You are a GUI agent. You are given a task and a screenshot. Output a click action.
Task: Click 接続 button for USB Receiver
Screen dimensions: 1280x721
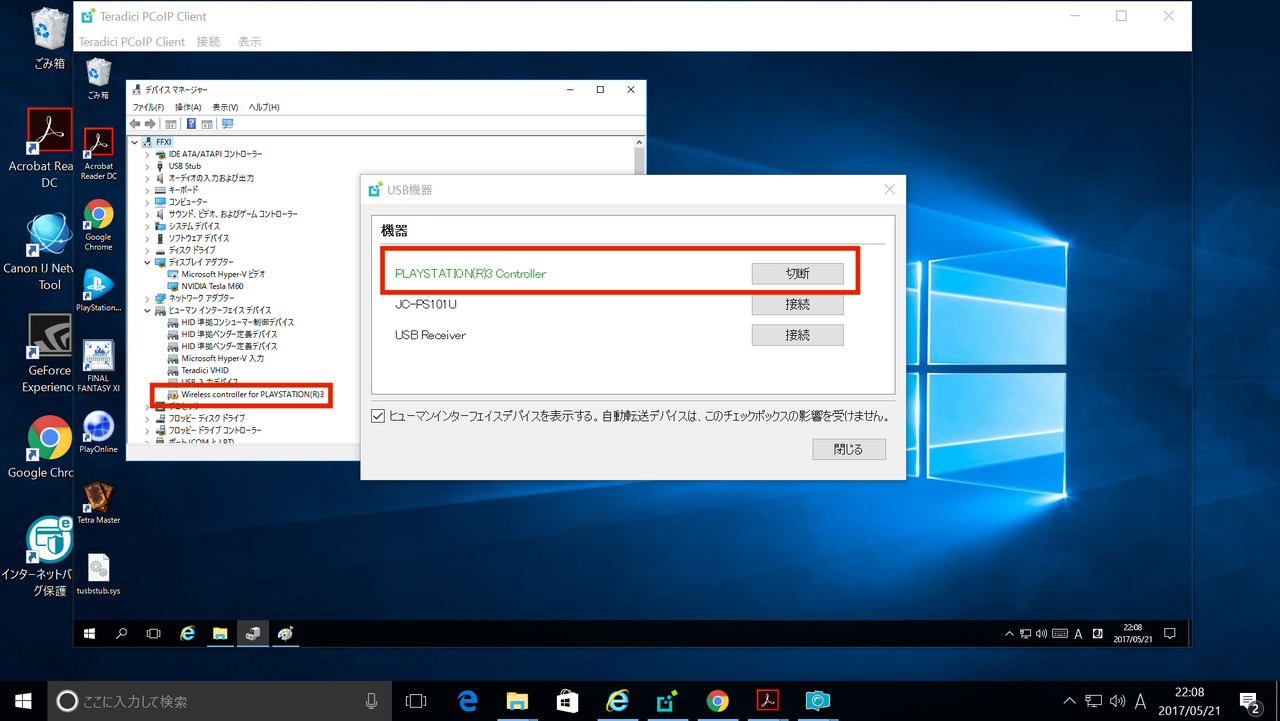[797, 335]
